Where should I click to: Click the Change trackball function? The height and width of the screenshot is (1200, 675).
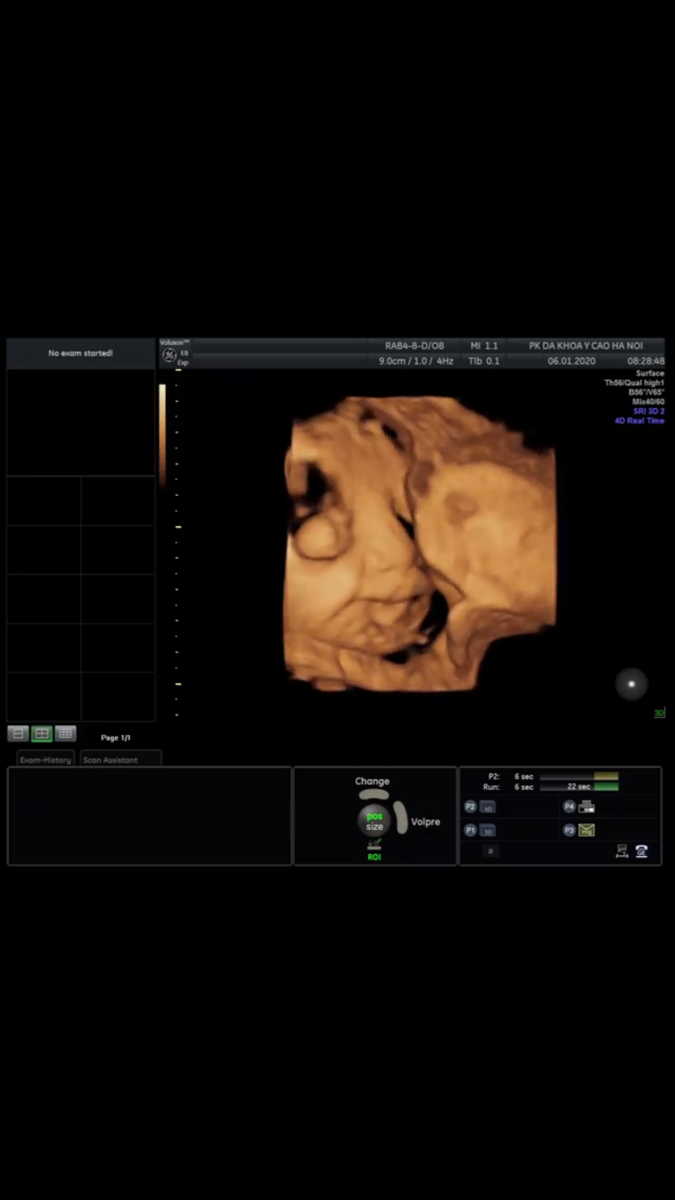coord(372,782)
